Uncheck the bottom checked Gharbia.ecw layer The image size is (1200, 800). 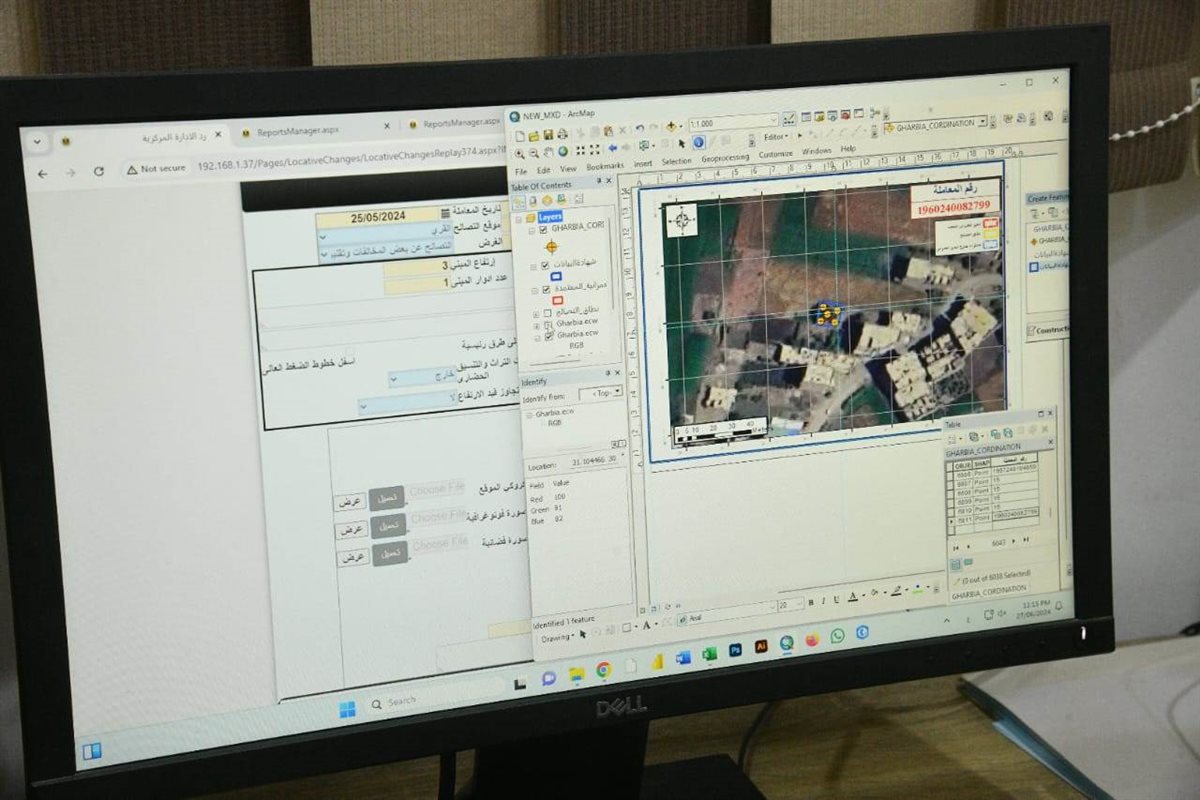[546, 336]
